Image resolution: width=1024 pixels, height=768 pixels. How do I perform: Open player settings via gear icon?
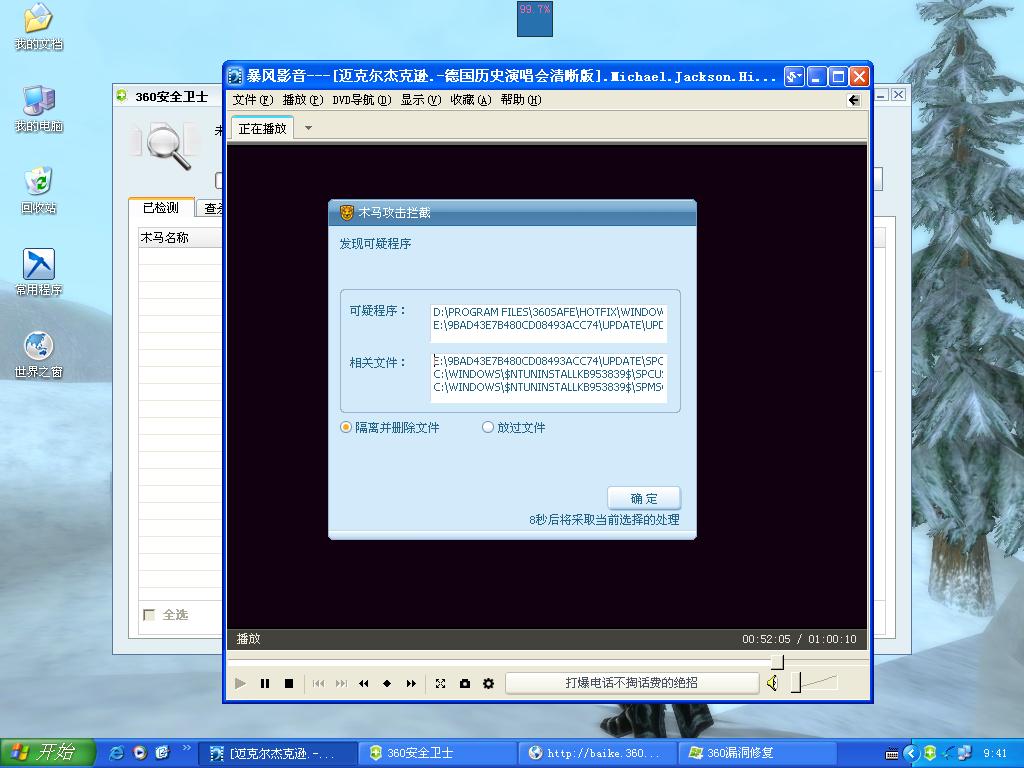[x=488, y=683]
